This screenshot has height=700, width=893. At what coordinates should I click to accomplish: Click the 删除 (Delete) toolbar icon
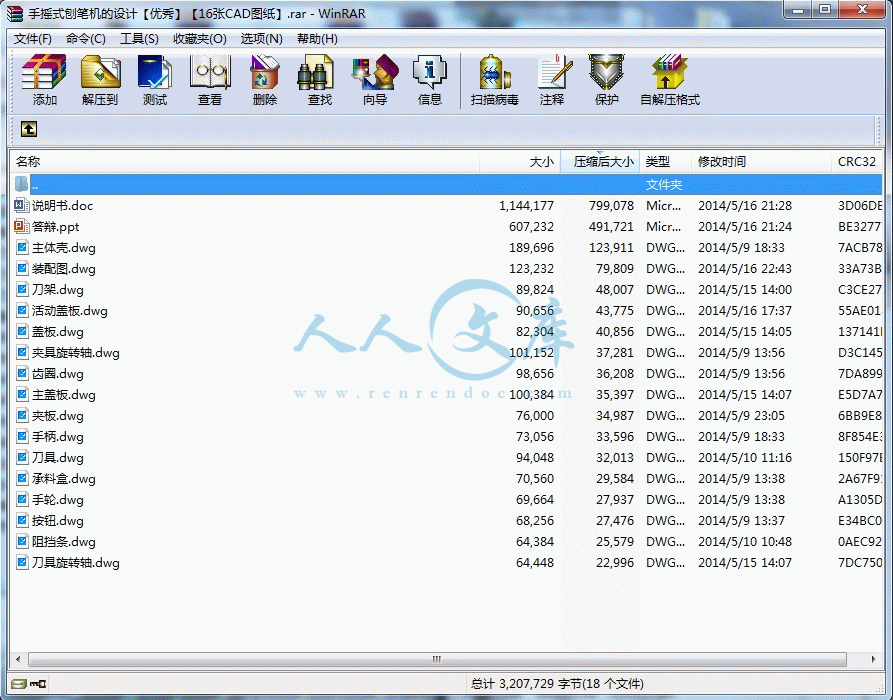[x=264, y=72]
